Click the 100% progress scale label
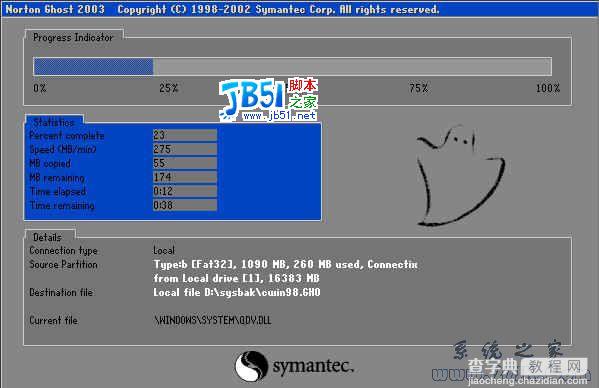The image size is (599, 388). pos(548,88)
